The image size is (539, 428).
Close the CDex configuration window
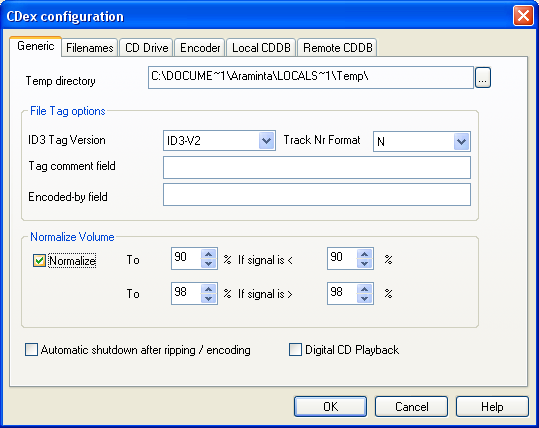coord(523,16)
